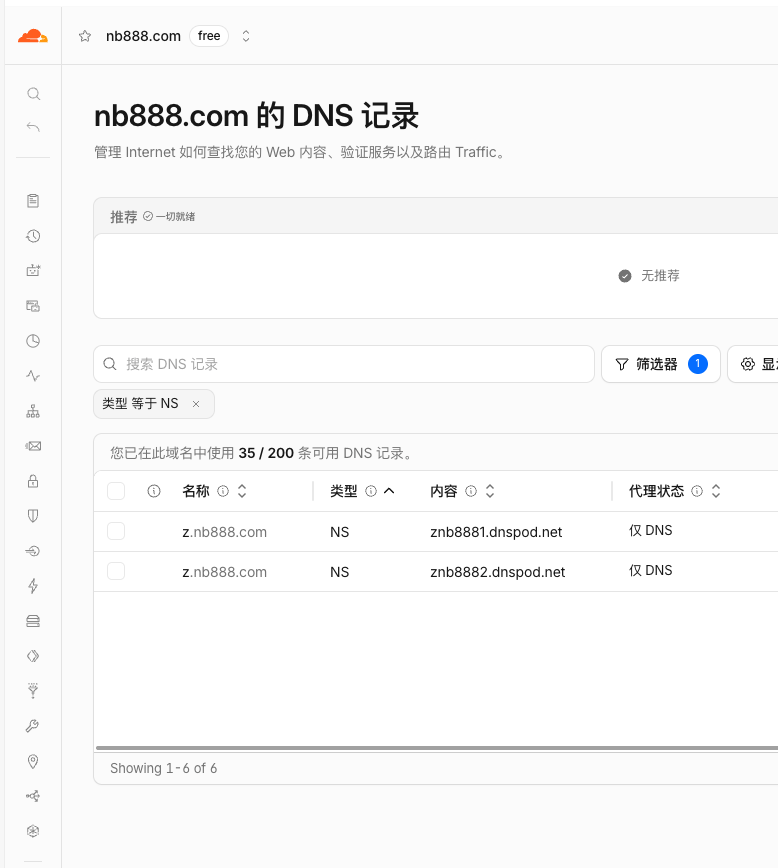Check the znb8882.dnspod.net record row
Image resolution: width=778 pixels, height=868 pixels.
click(x=116, y=571)
